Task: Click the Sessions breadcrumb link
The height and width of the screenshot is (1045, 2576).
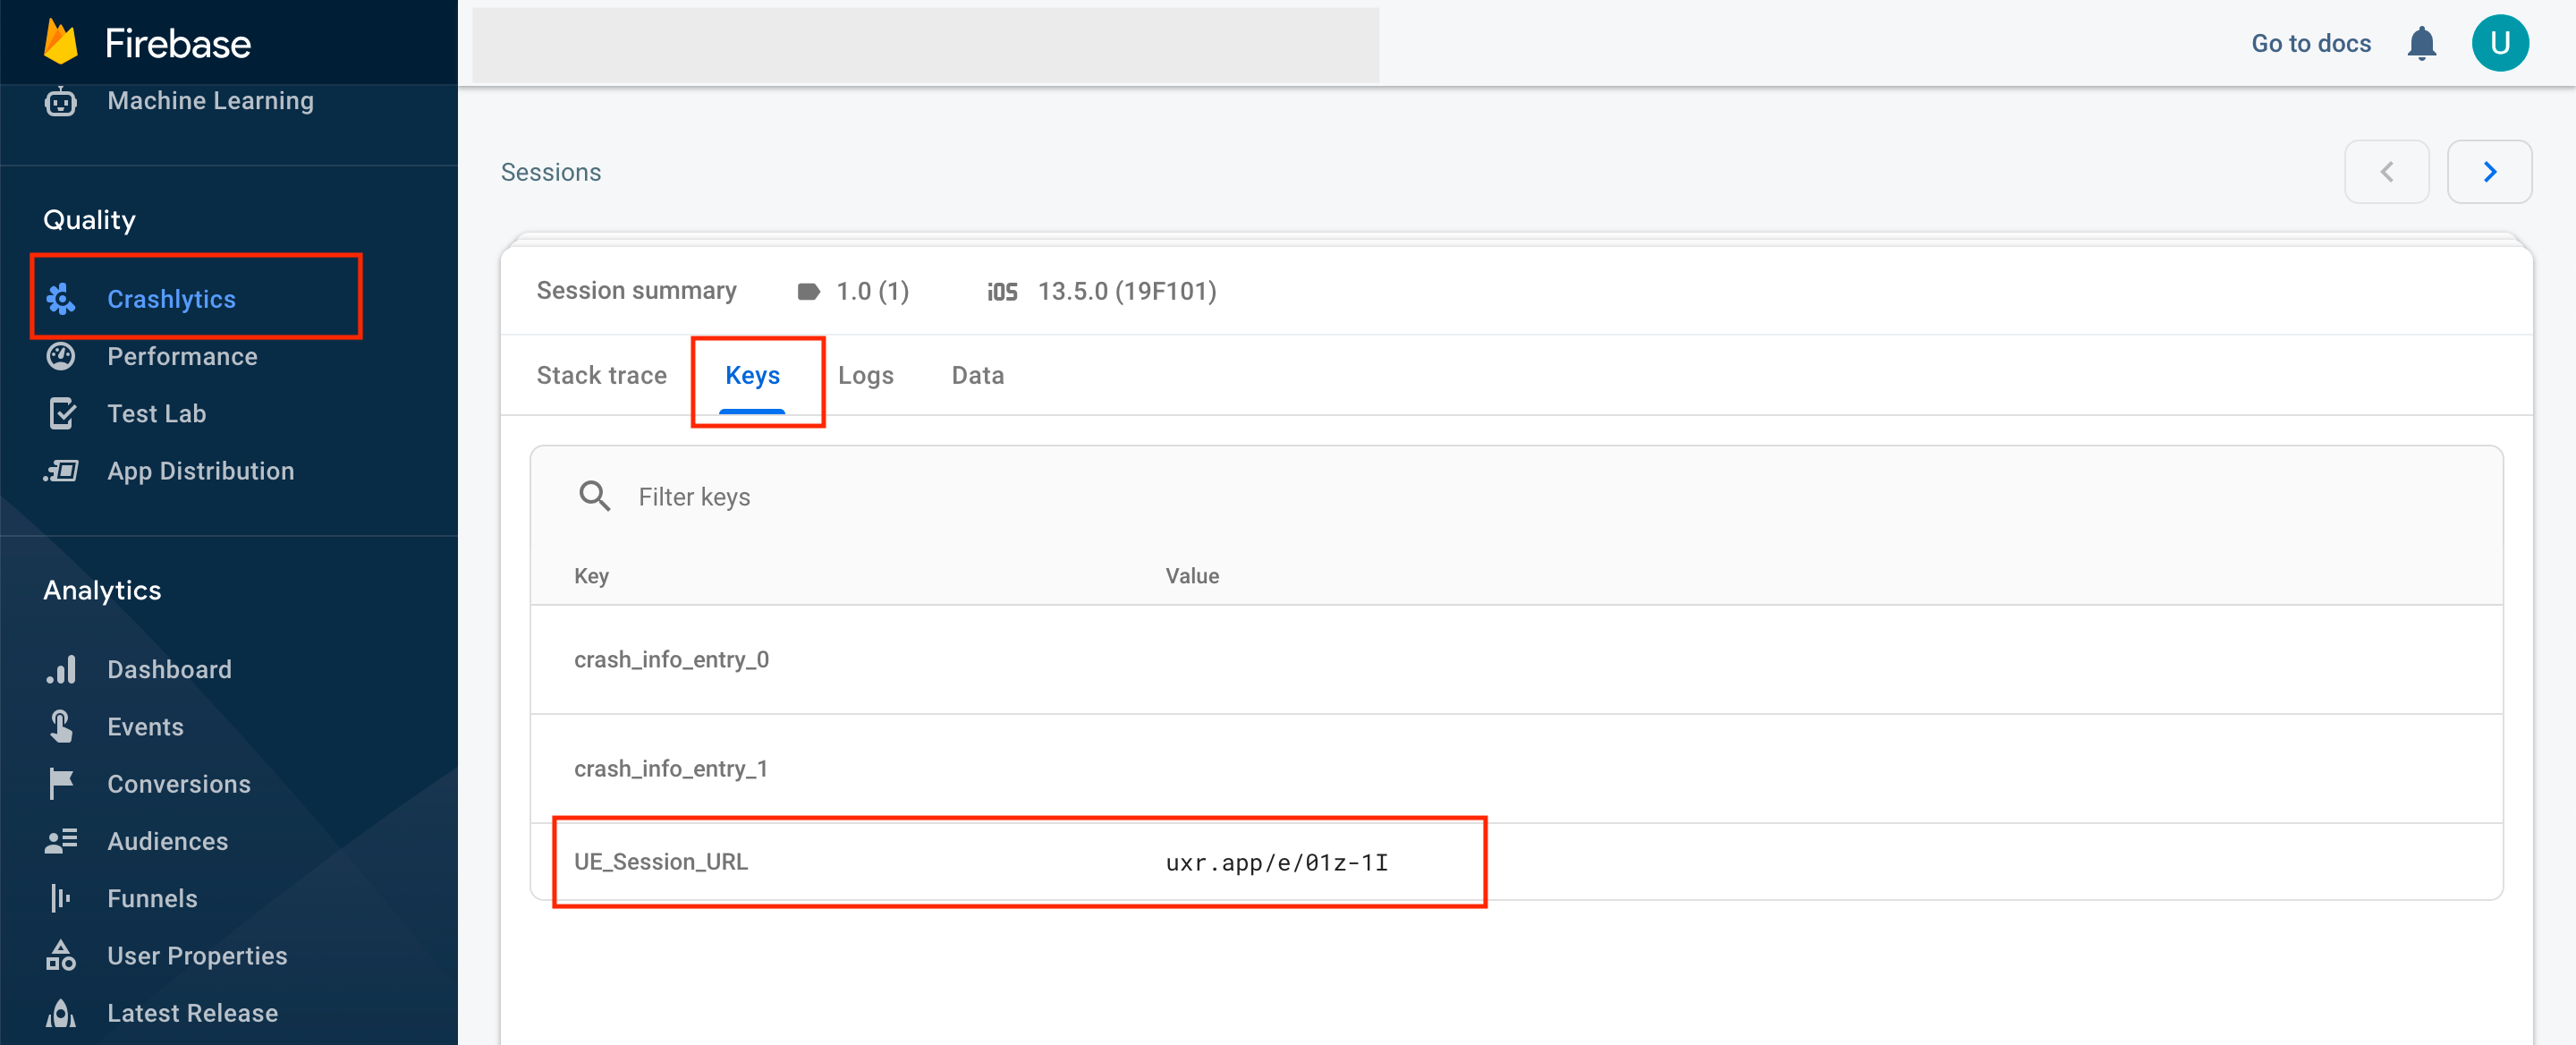Action: [550, 172]
